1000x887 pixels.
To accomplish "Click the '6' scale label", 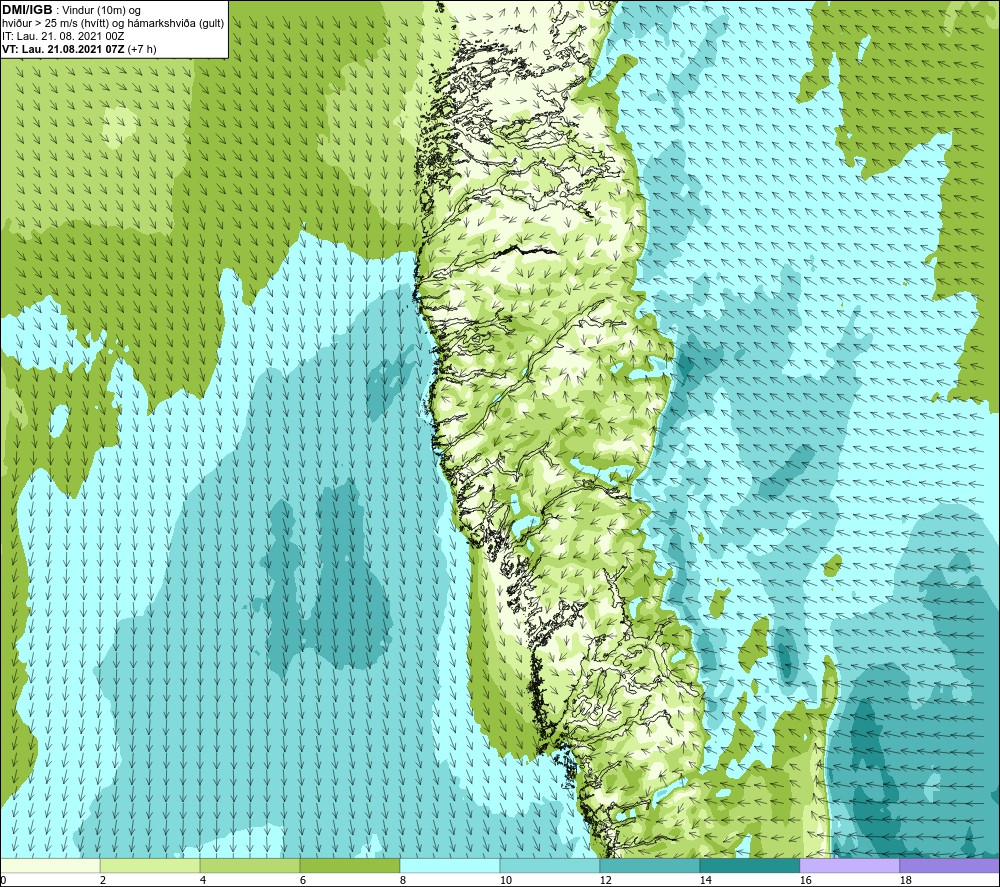I will point(303,881).
